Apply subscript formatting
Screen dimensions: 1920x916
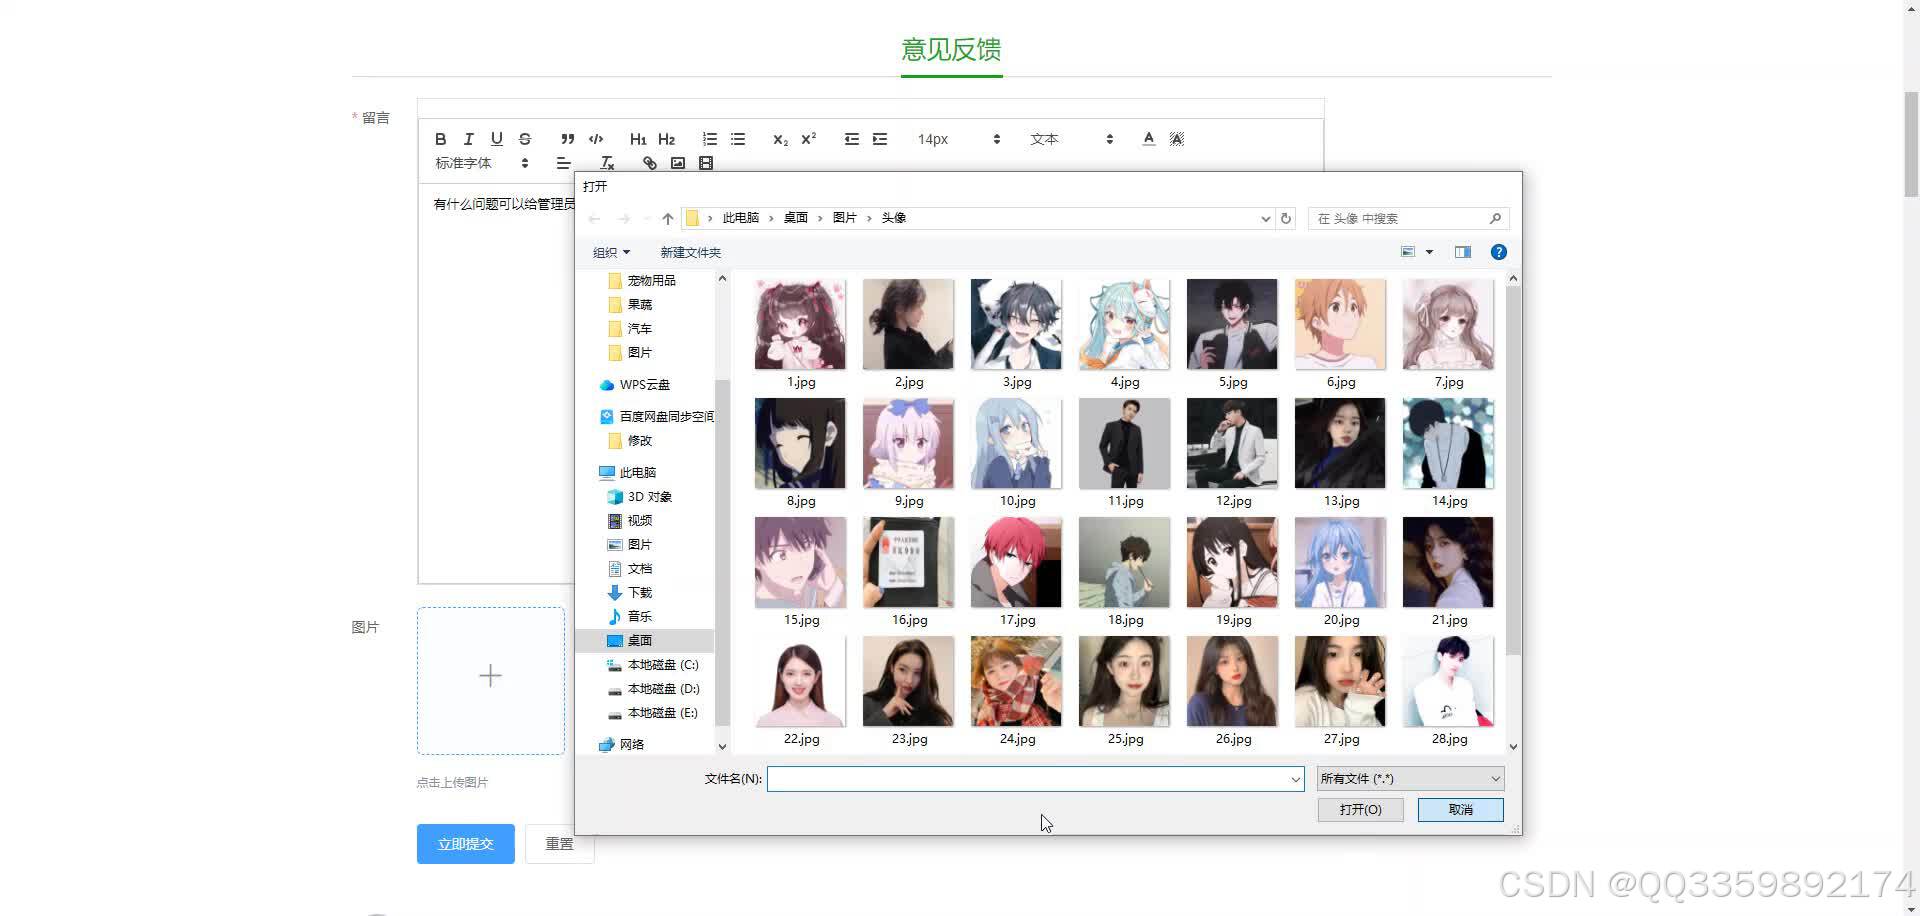tap(780, 139)
